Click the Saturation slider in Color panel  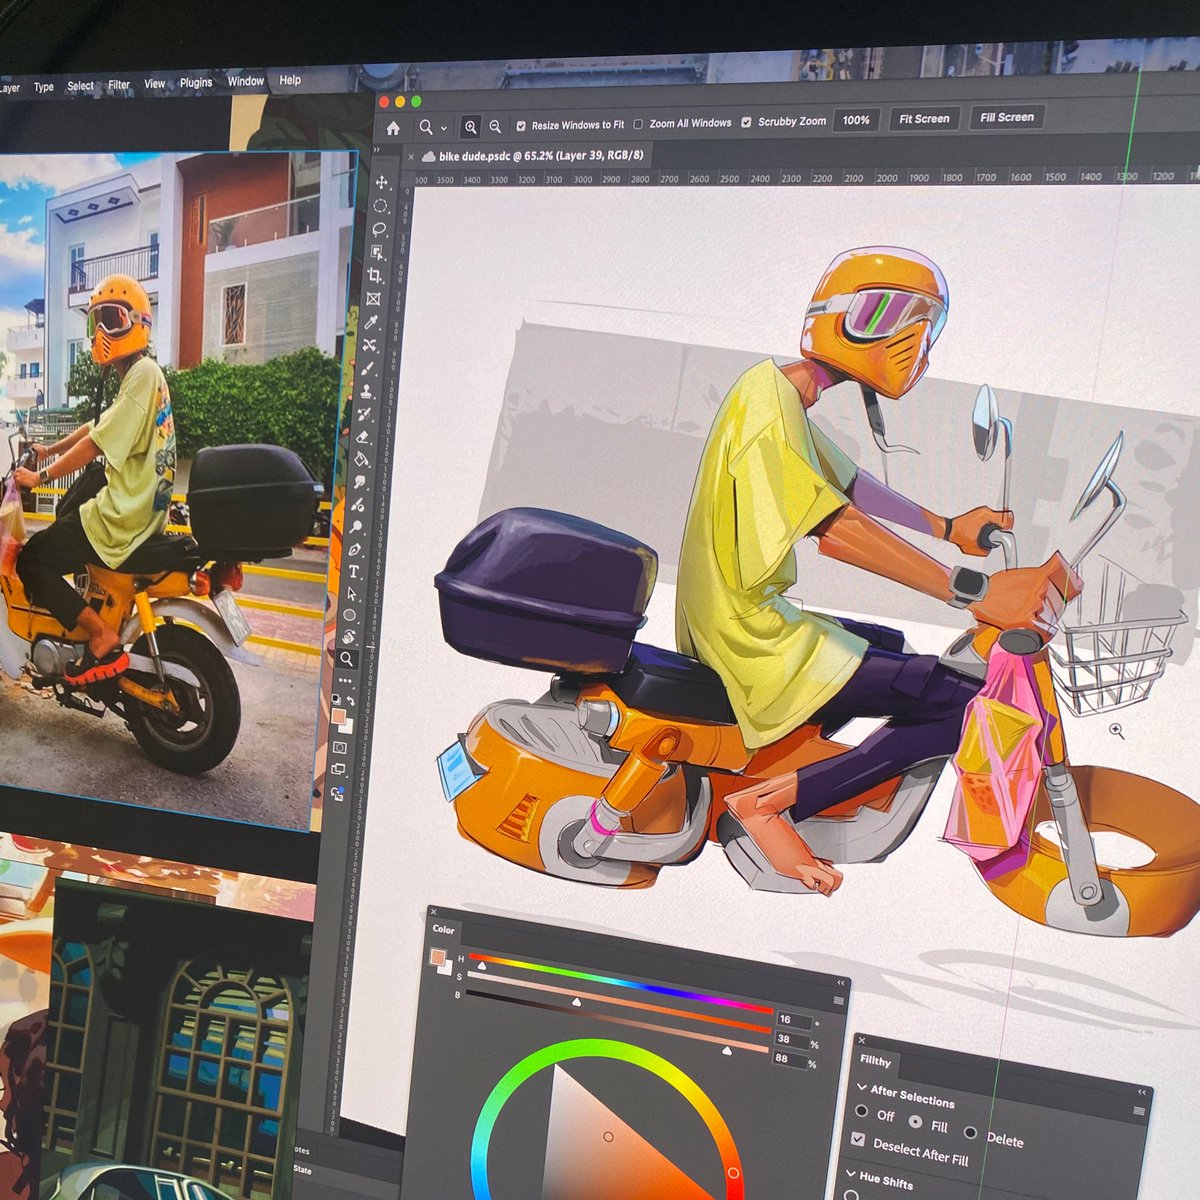point(619,1002)
